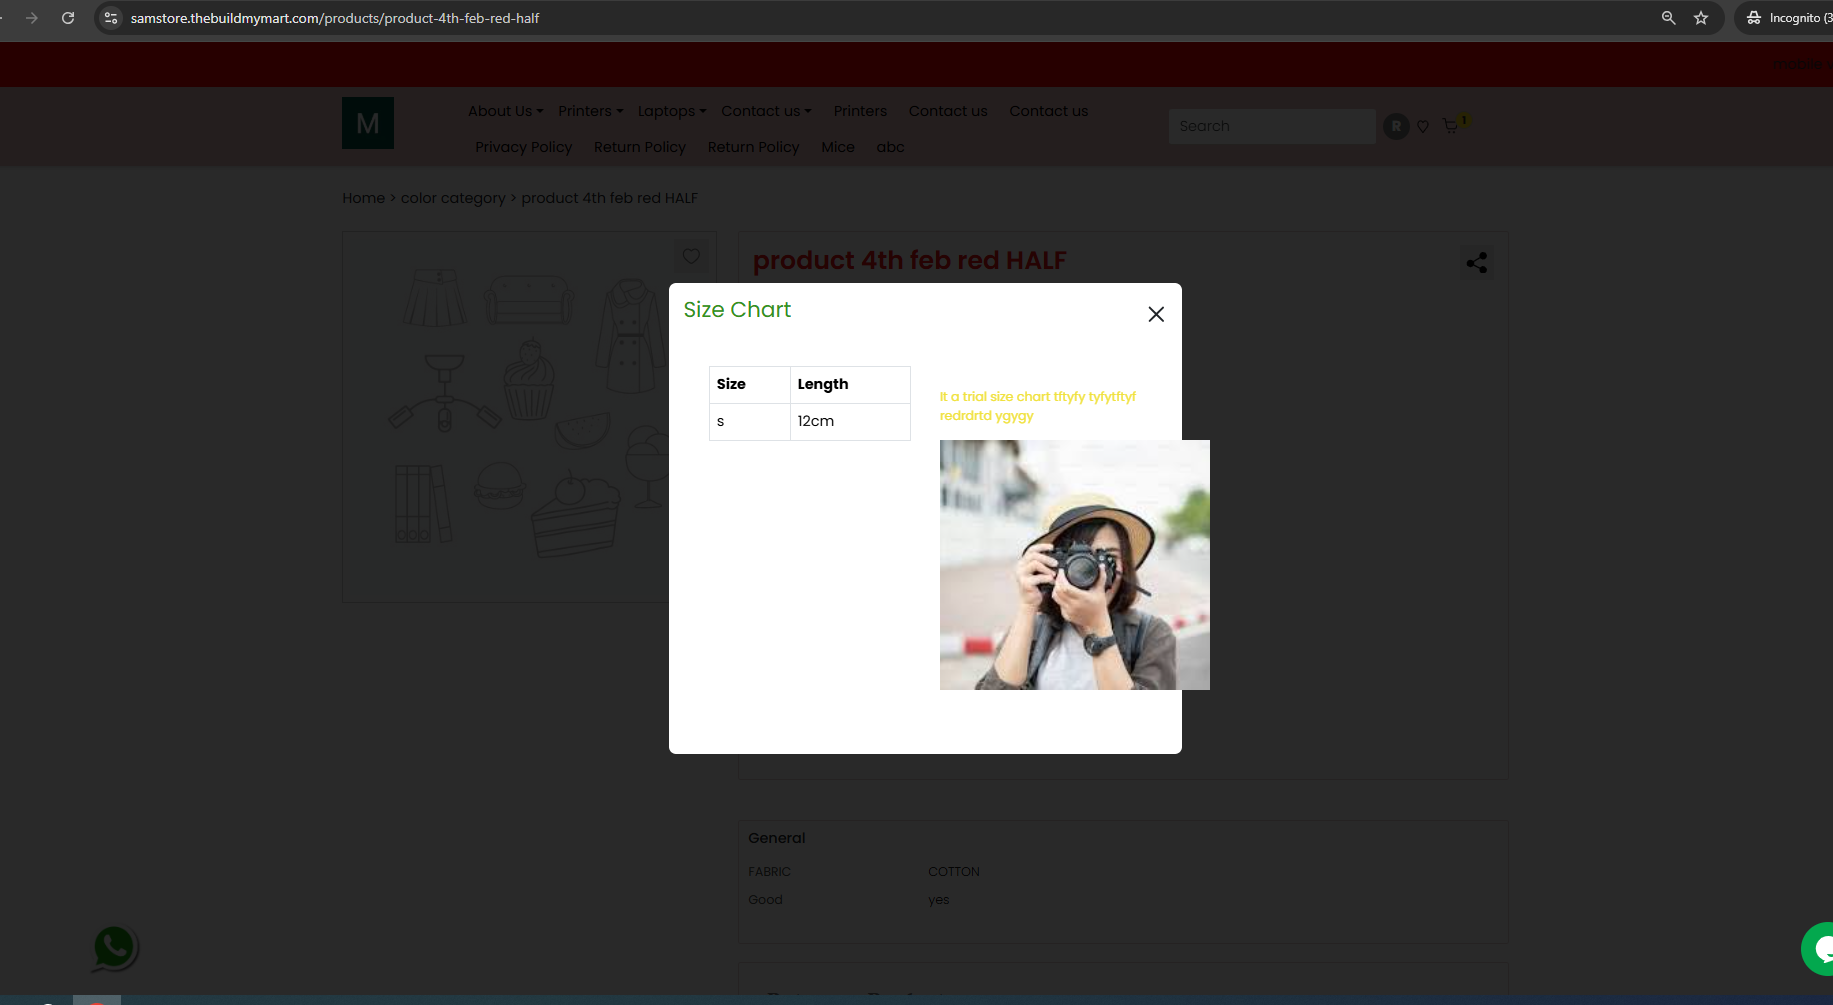This screenshot has height=1005, width=1833.
Task: Click the product 4th feb red HALF breadcrumb
Action: pyautogui.click(x=610, y=198)
